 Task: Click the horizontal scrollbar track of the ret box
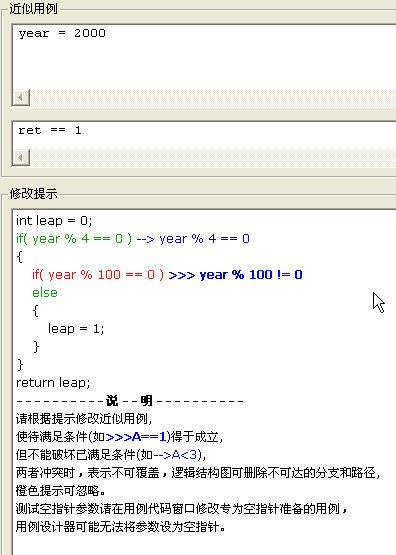213,157
